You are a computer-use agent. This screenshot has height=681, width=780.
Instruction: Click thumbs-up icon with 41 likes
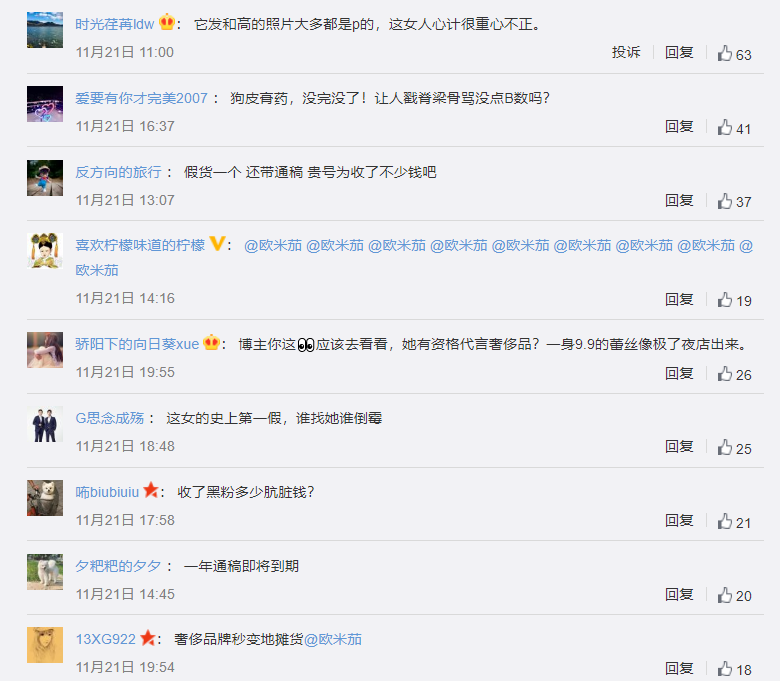click(725, 127)
